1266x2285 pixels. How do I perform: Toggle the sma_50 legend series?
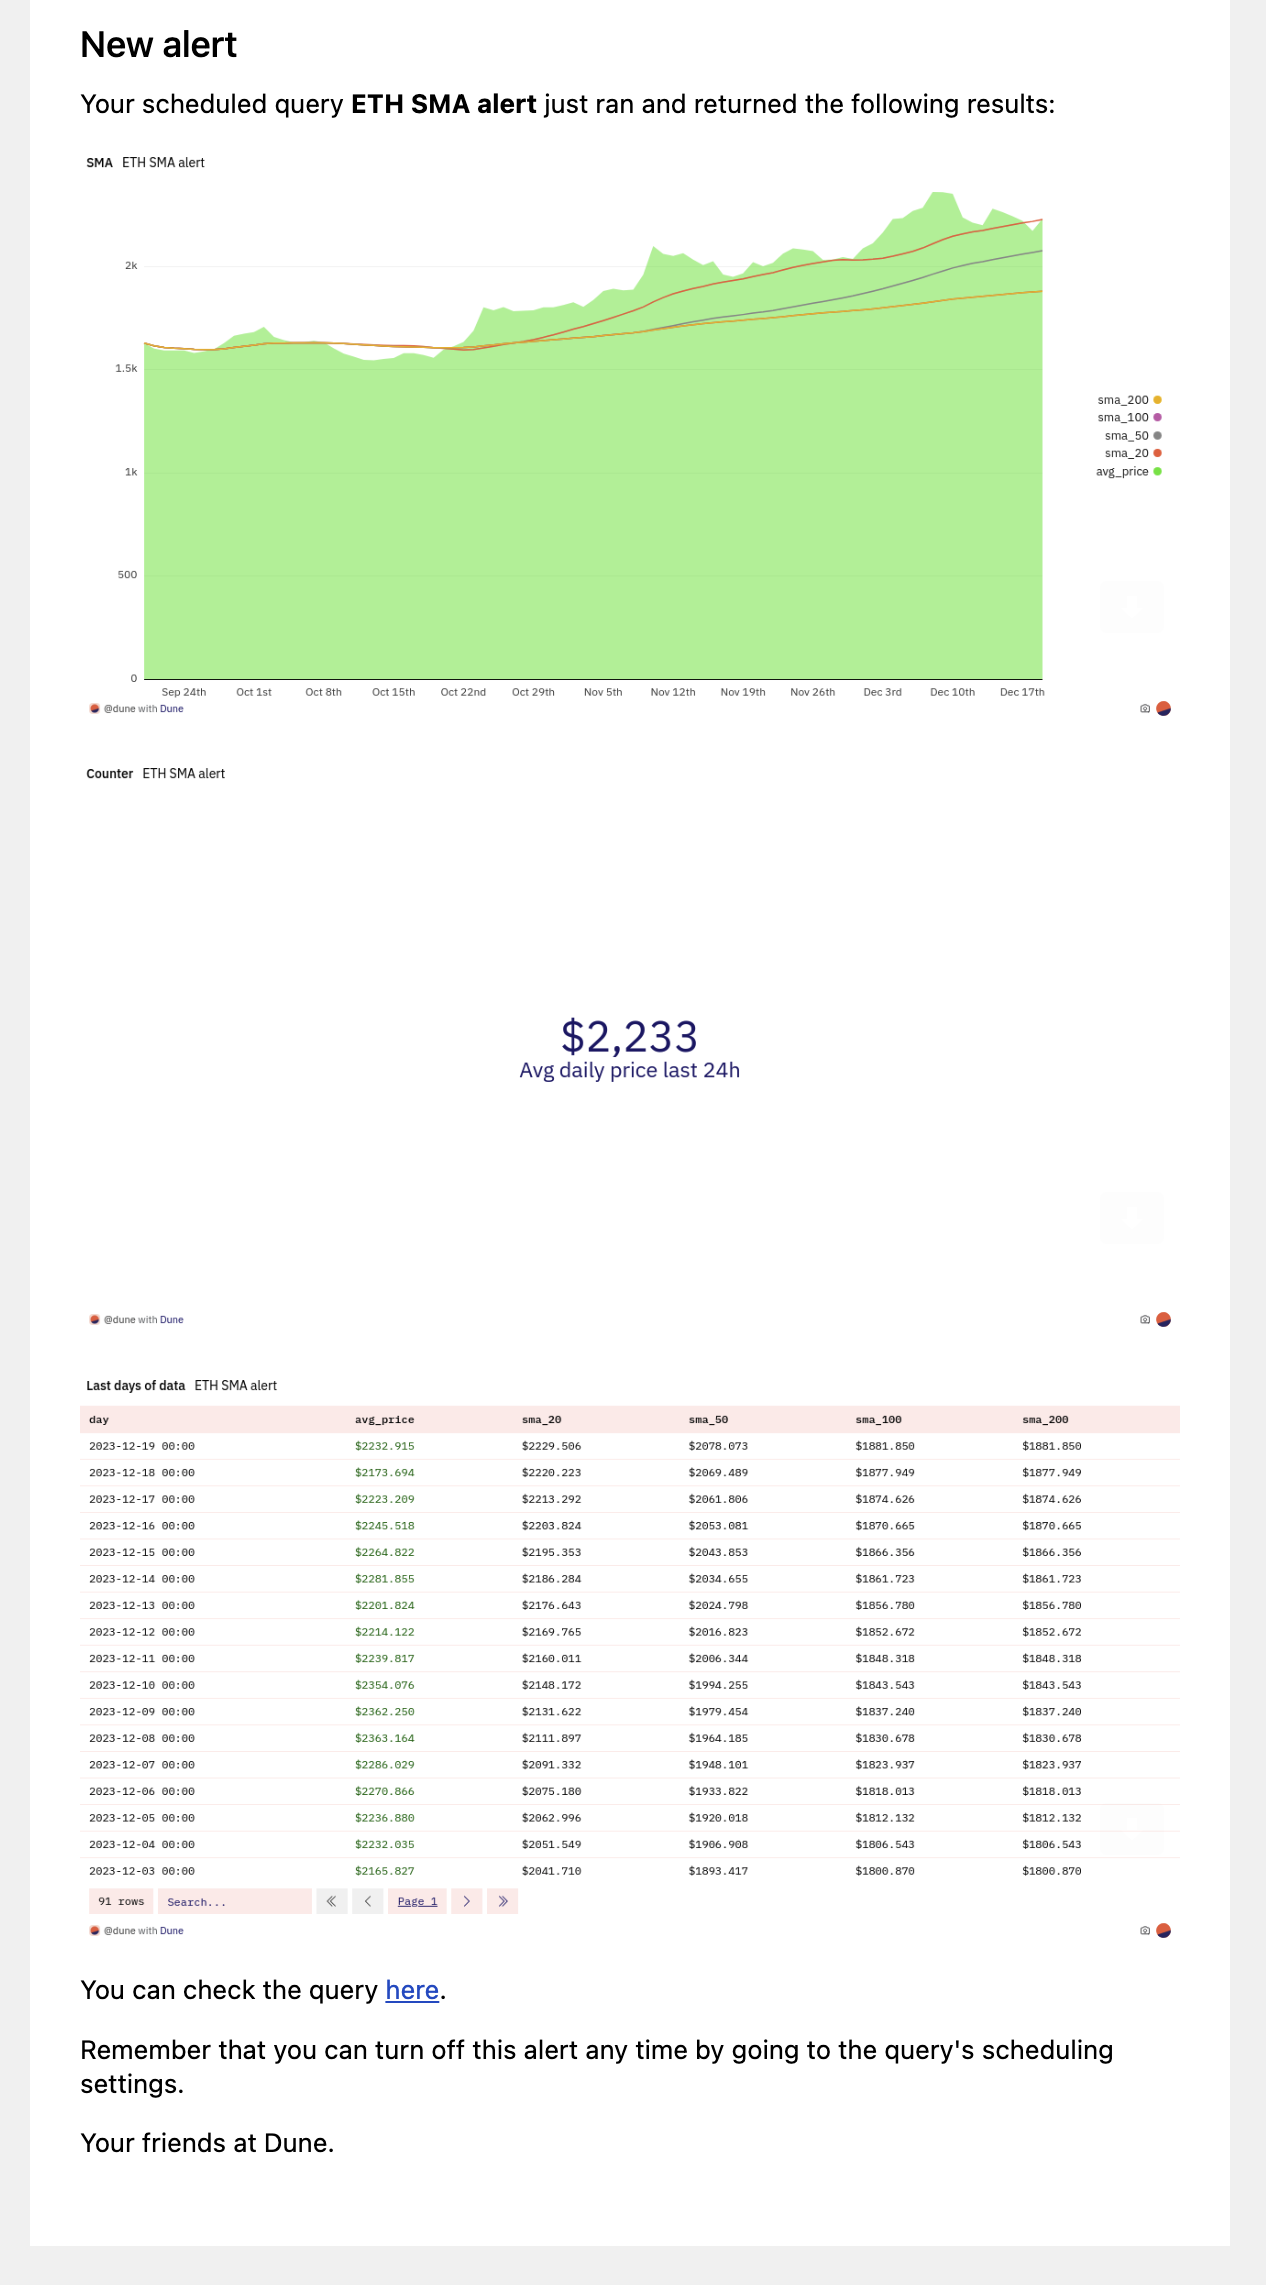click(x=1133, y=436)
